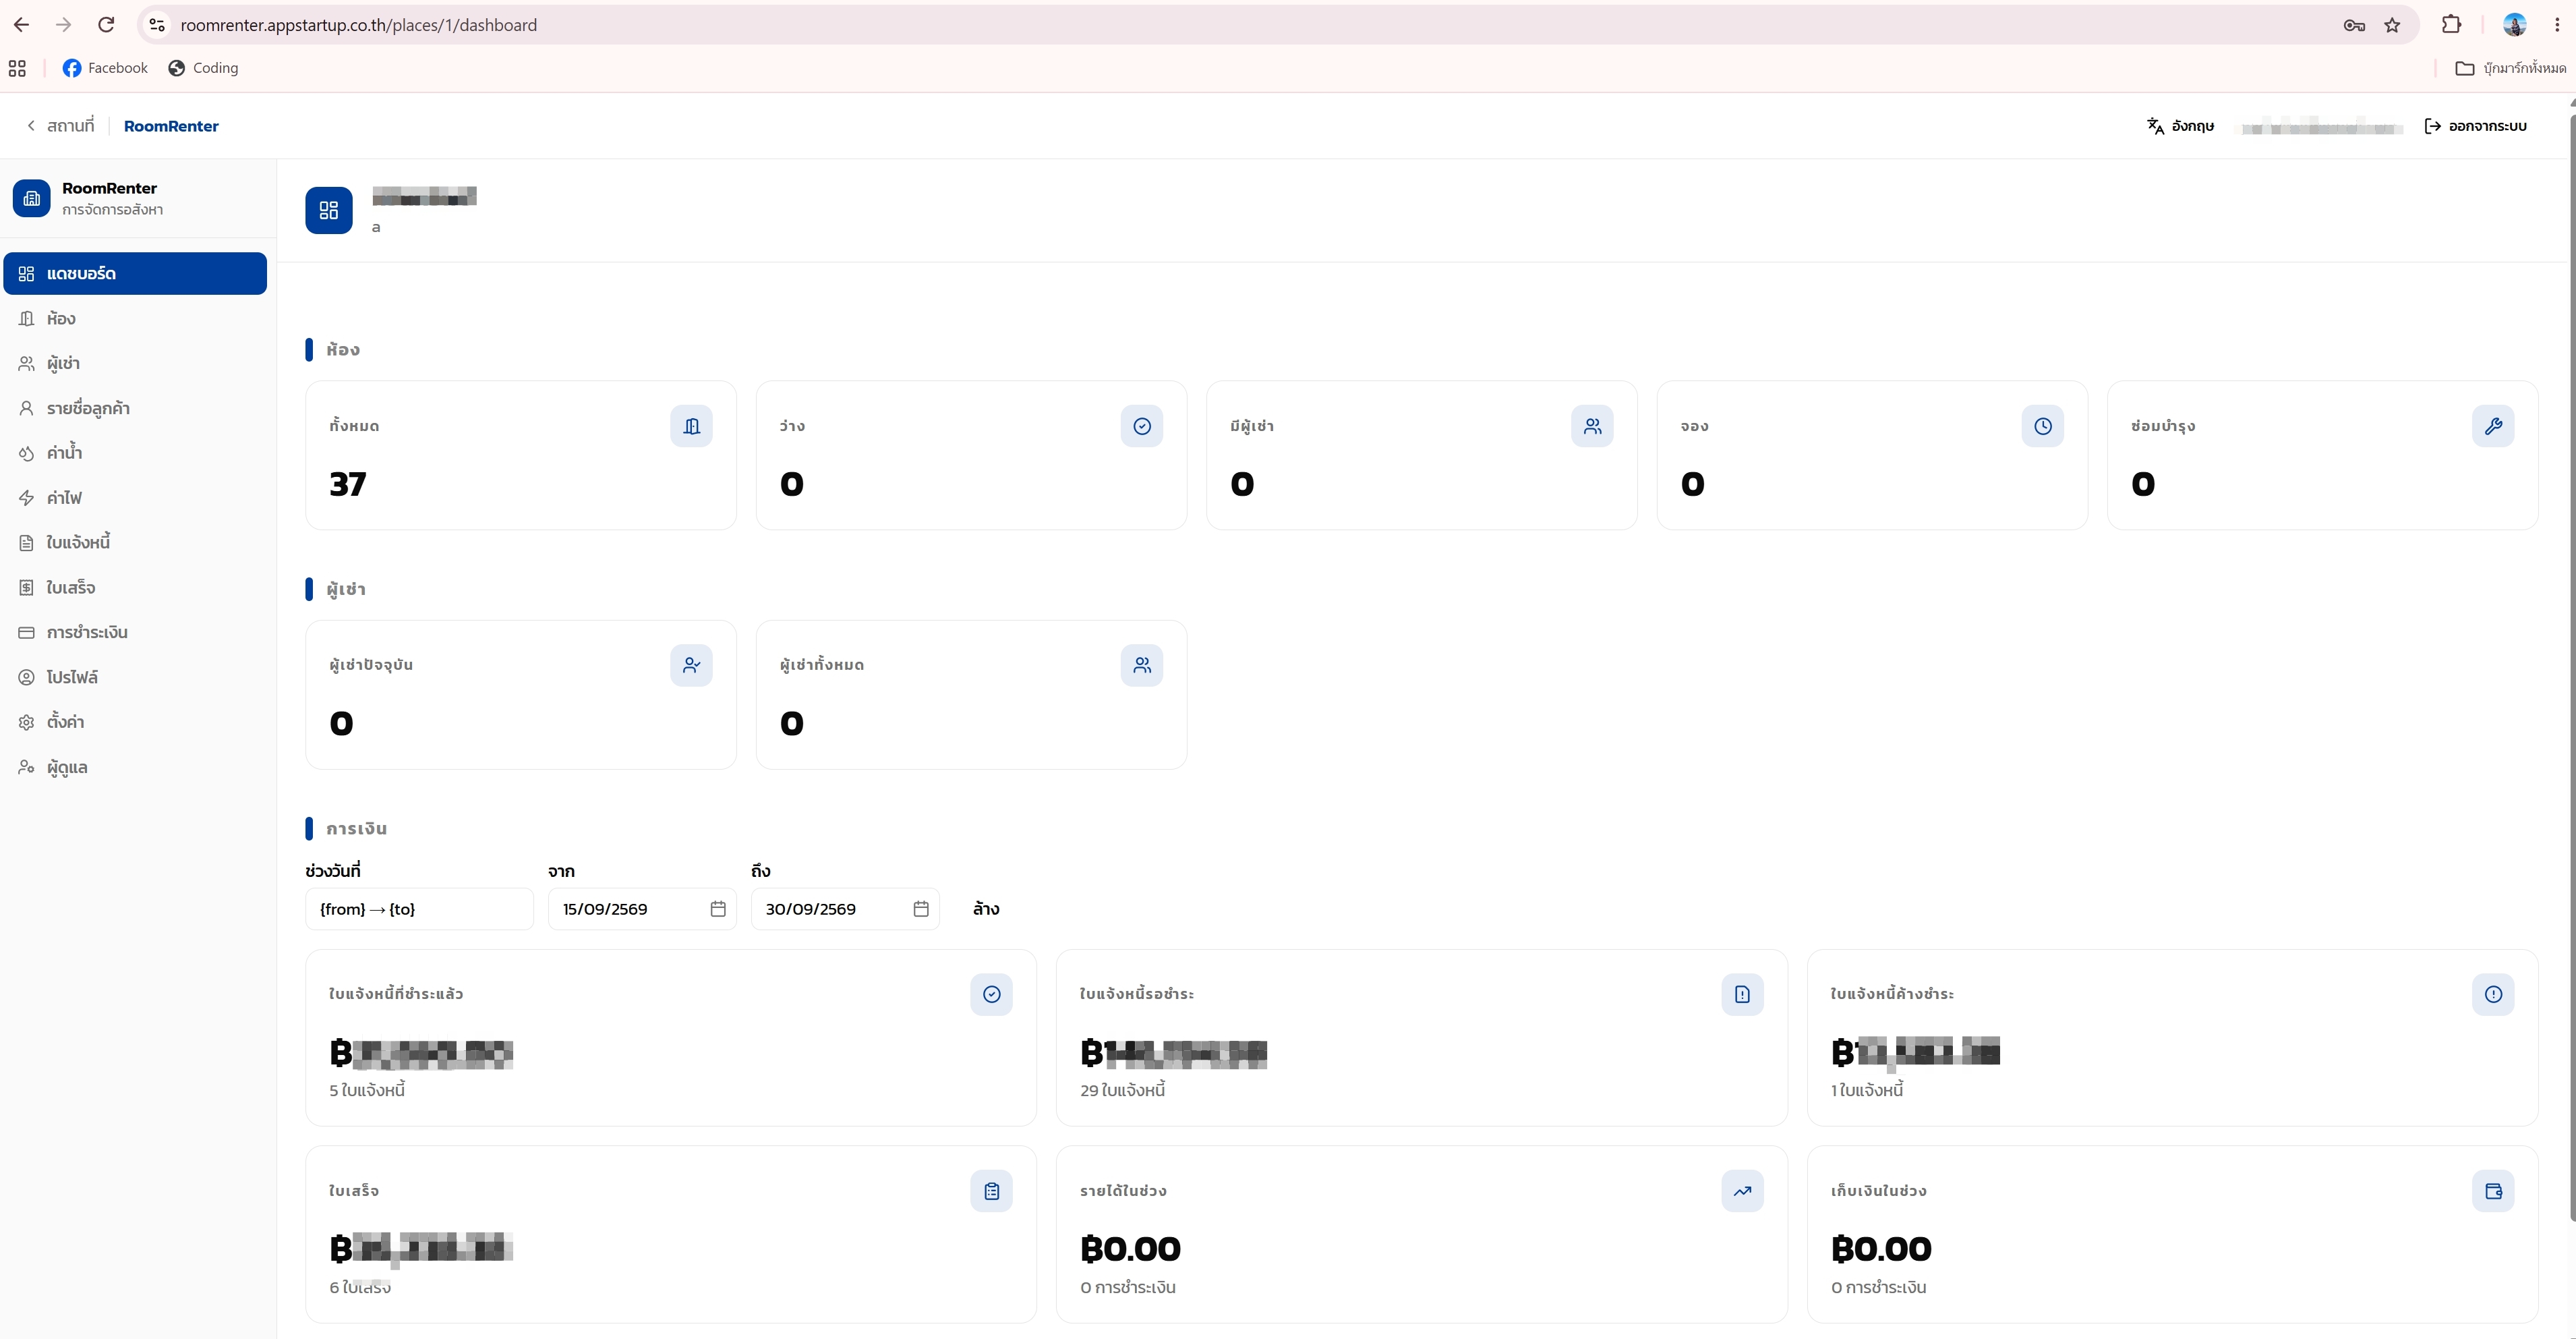Go to ห้อง (Rooms) in sidebar

tap(135, 318)
